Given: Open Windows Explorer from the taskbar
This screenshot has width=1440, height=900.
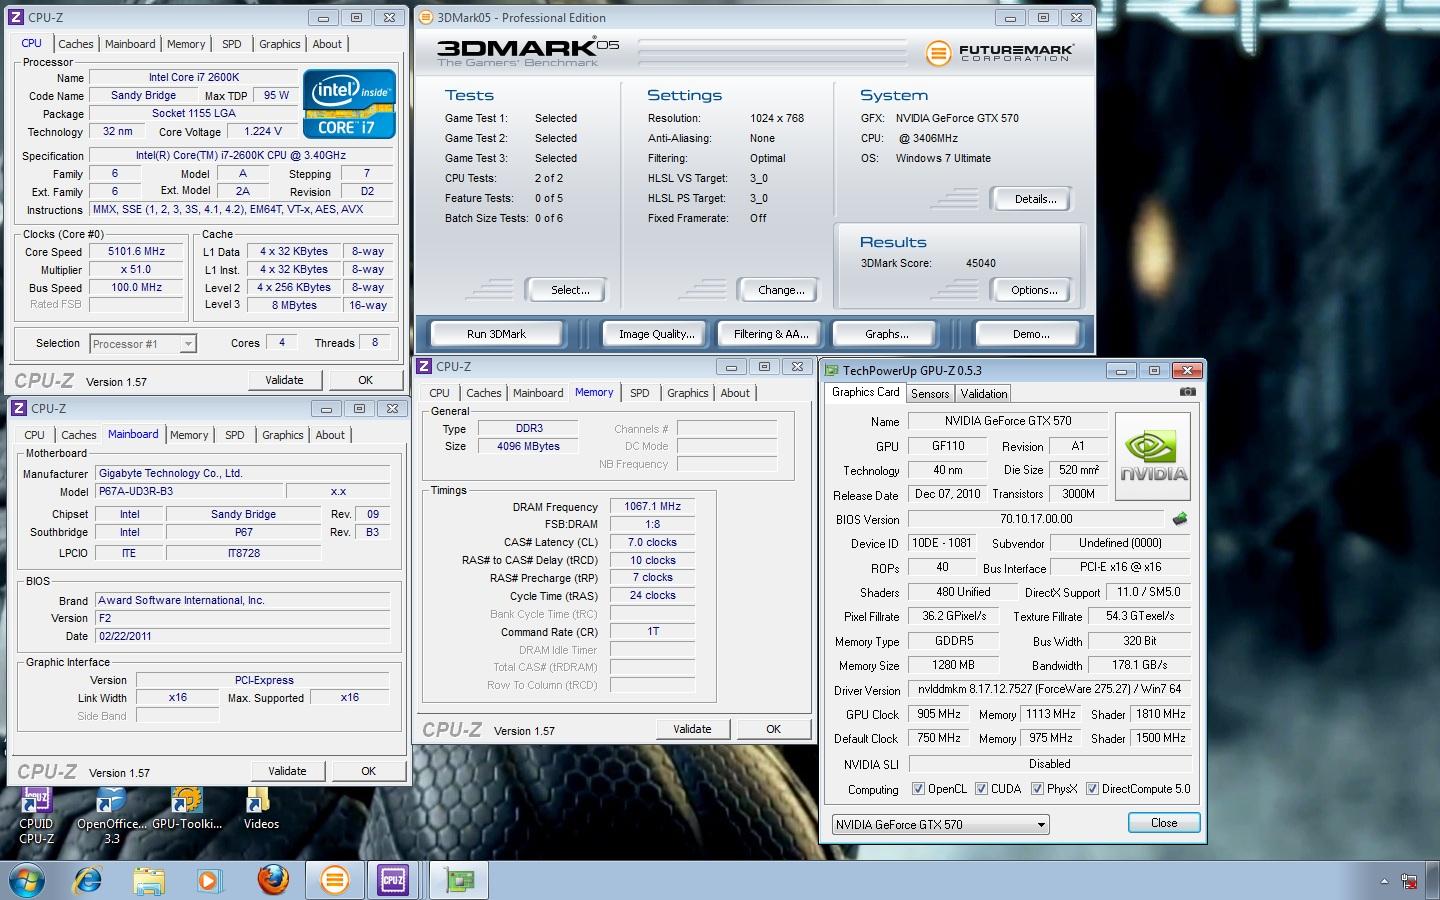Looking at the screenshot, I should coord(148,880).
